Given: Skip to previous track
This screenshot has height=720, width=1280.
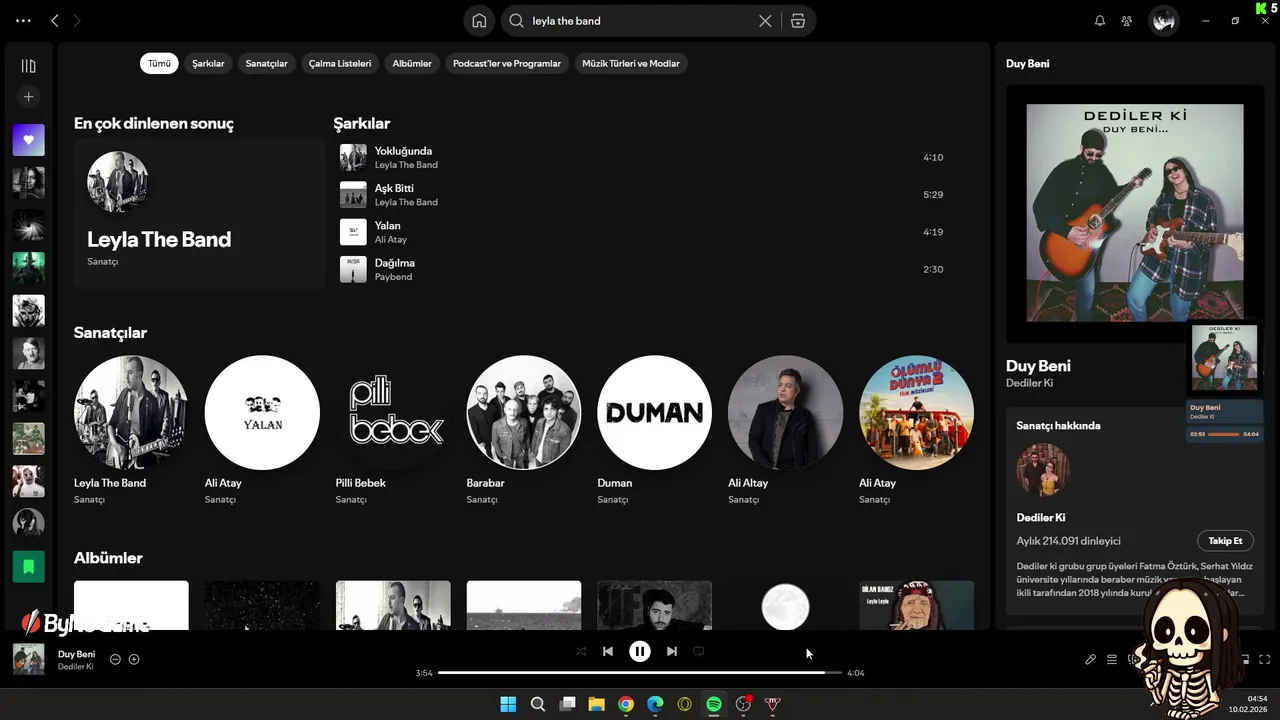Looking at the screenshot, I should [608, 651].
